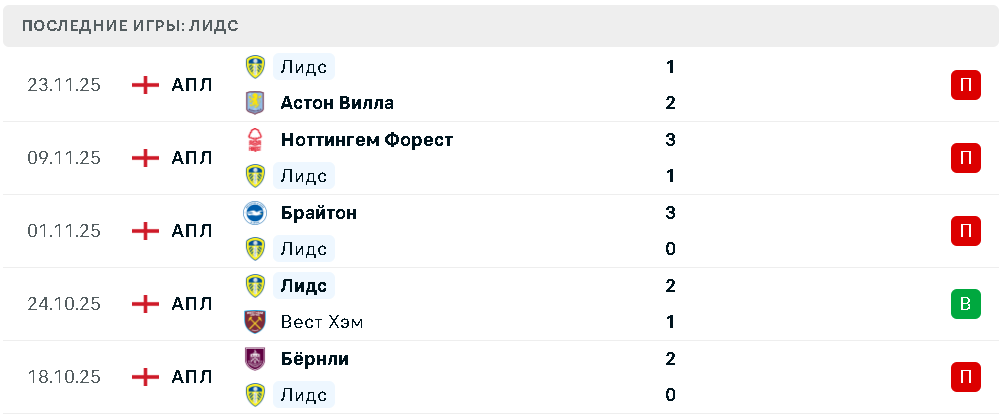Click Лидс label in West Ham match
Viewport: 999px width, 417px height.
[x=304, y=286]
